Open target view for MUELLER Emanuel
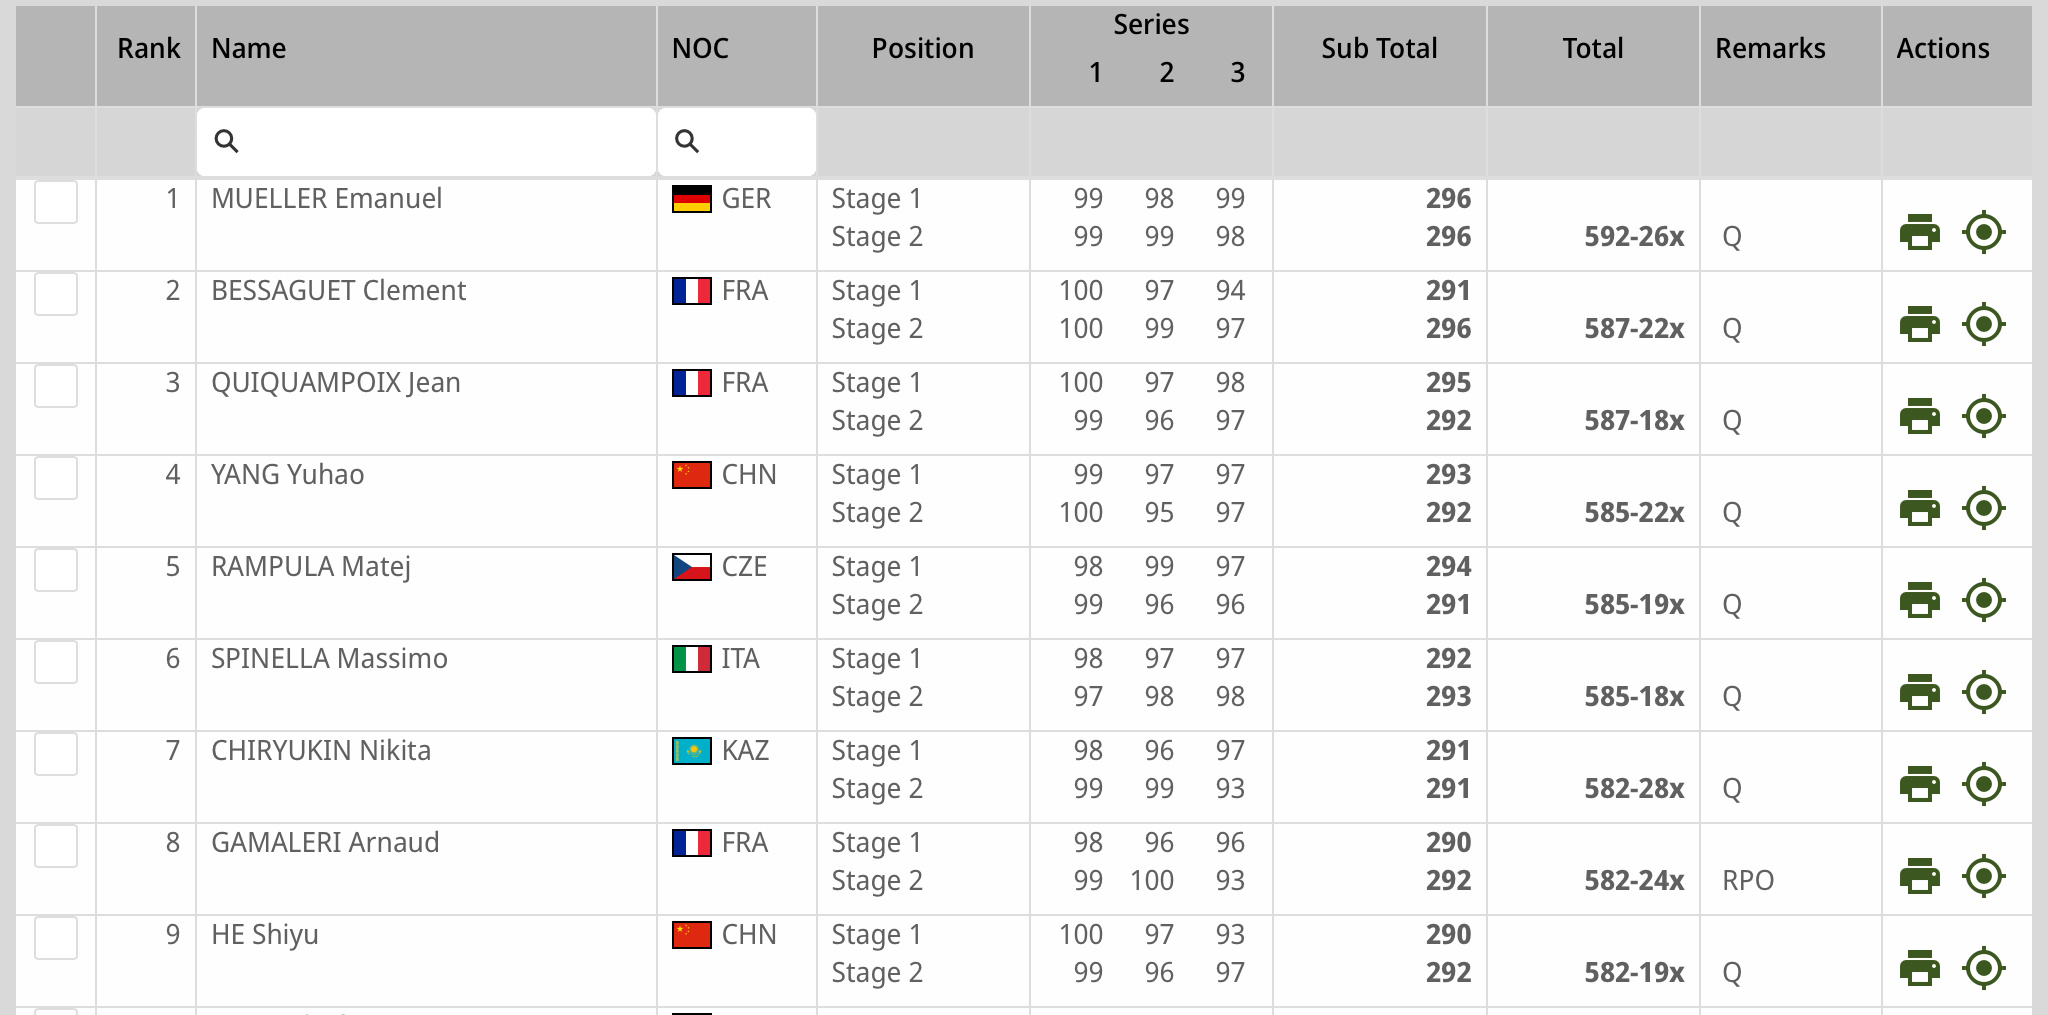The width and height of the screenshot is (2048, 1015). pos(1984,232)
